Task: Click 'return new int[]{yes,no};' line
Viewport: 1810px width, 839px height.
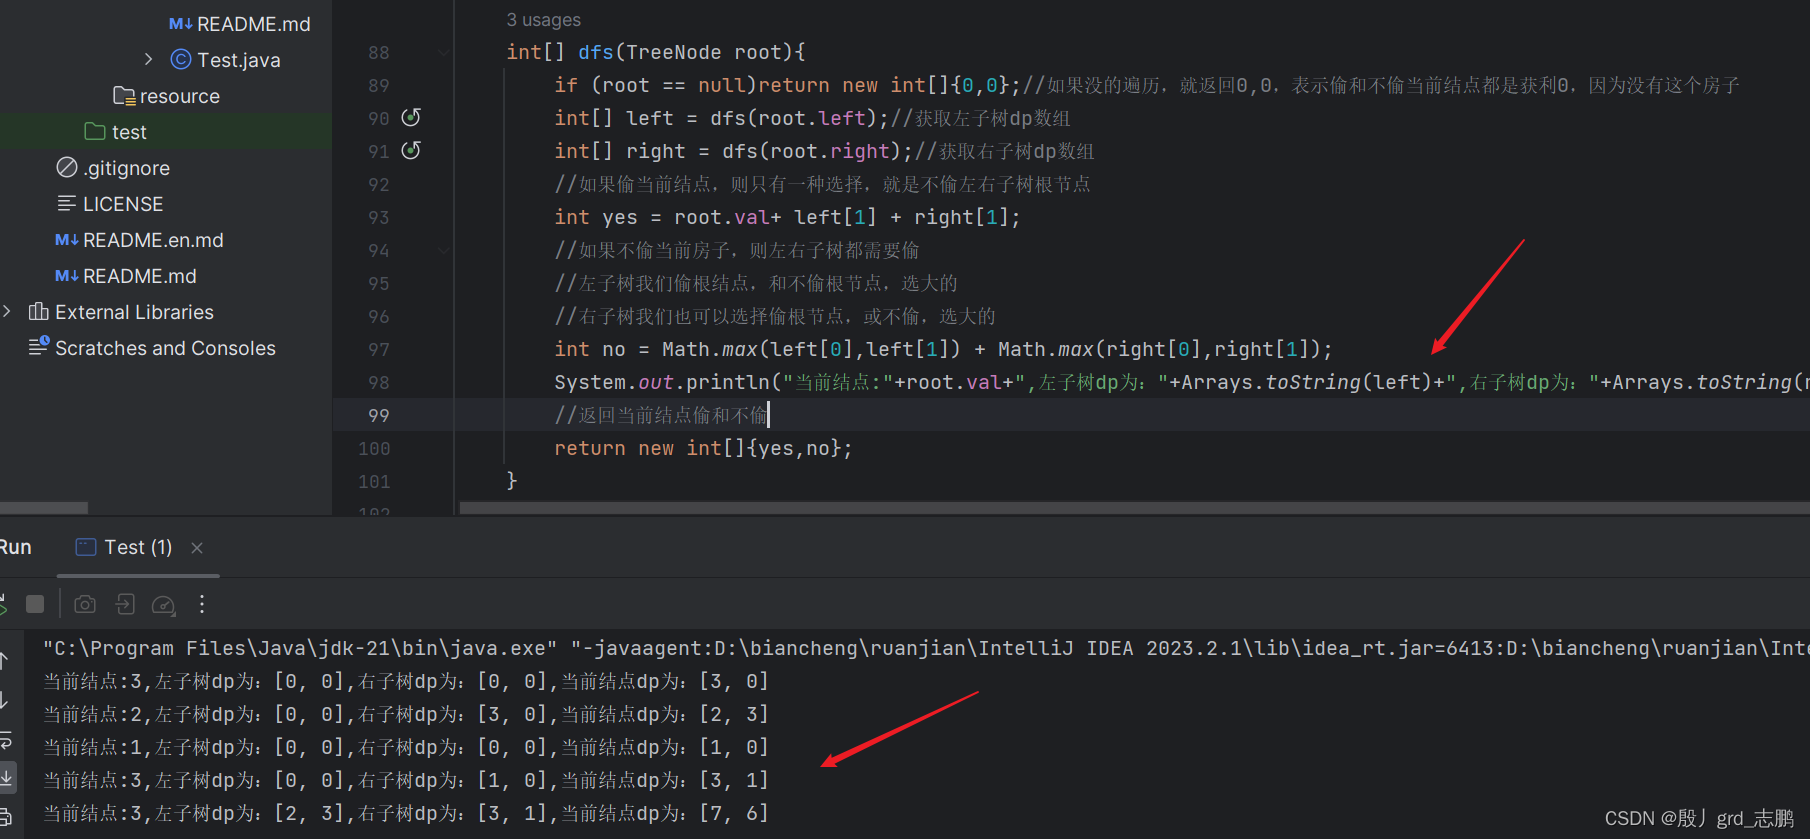Action: [x=703, y=448]
